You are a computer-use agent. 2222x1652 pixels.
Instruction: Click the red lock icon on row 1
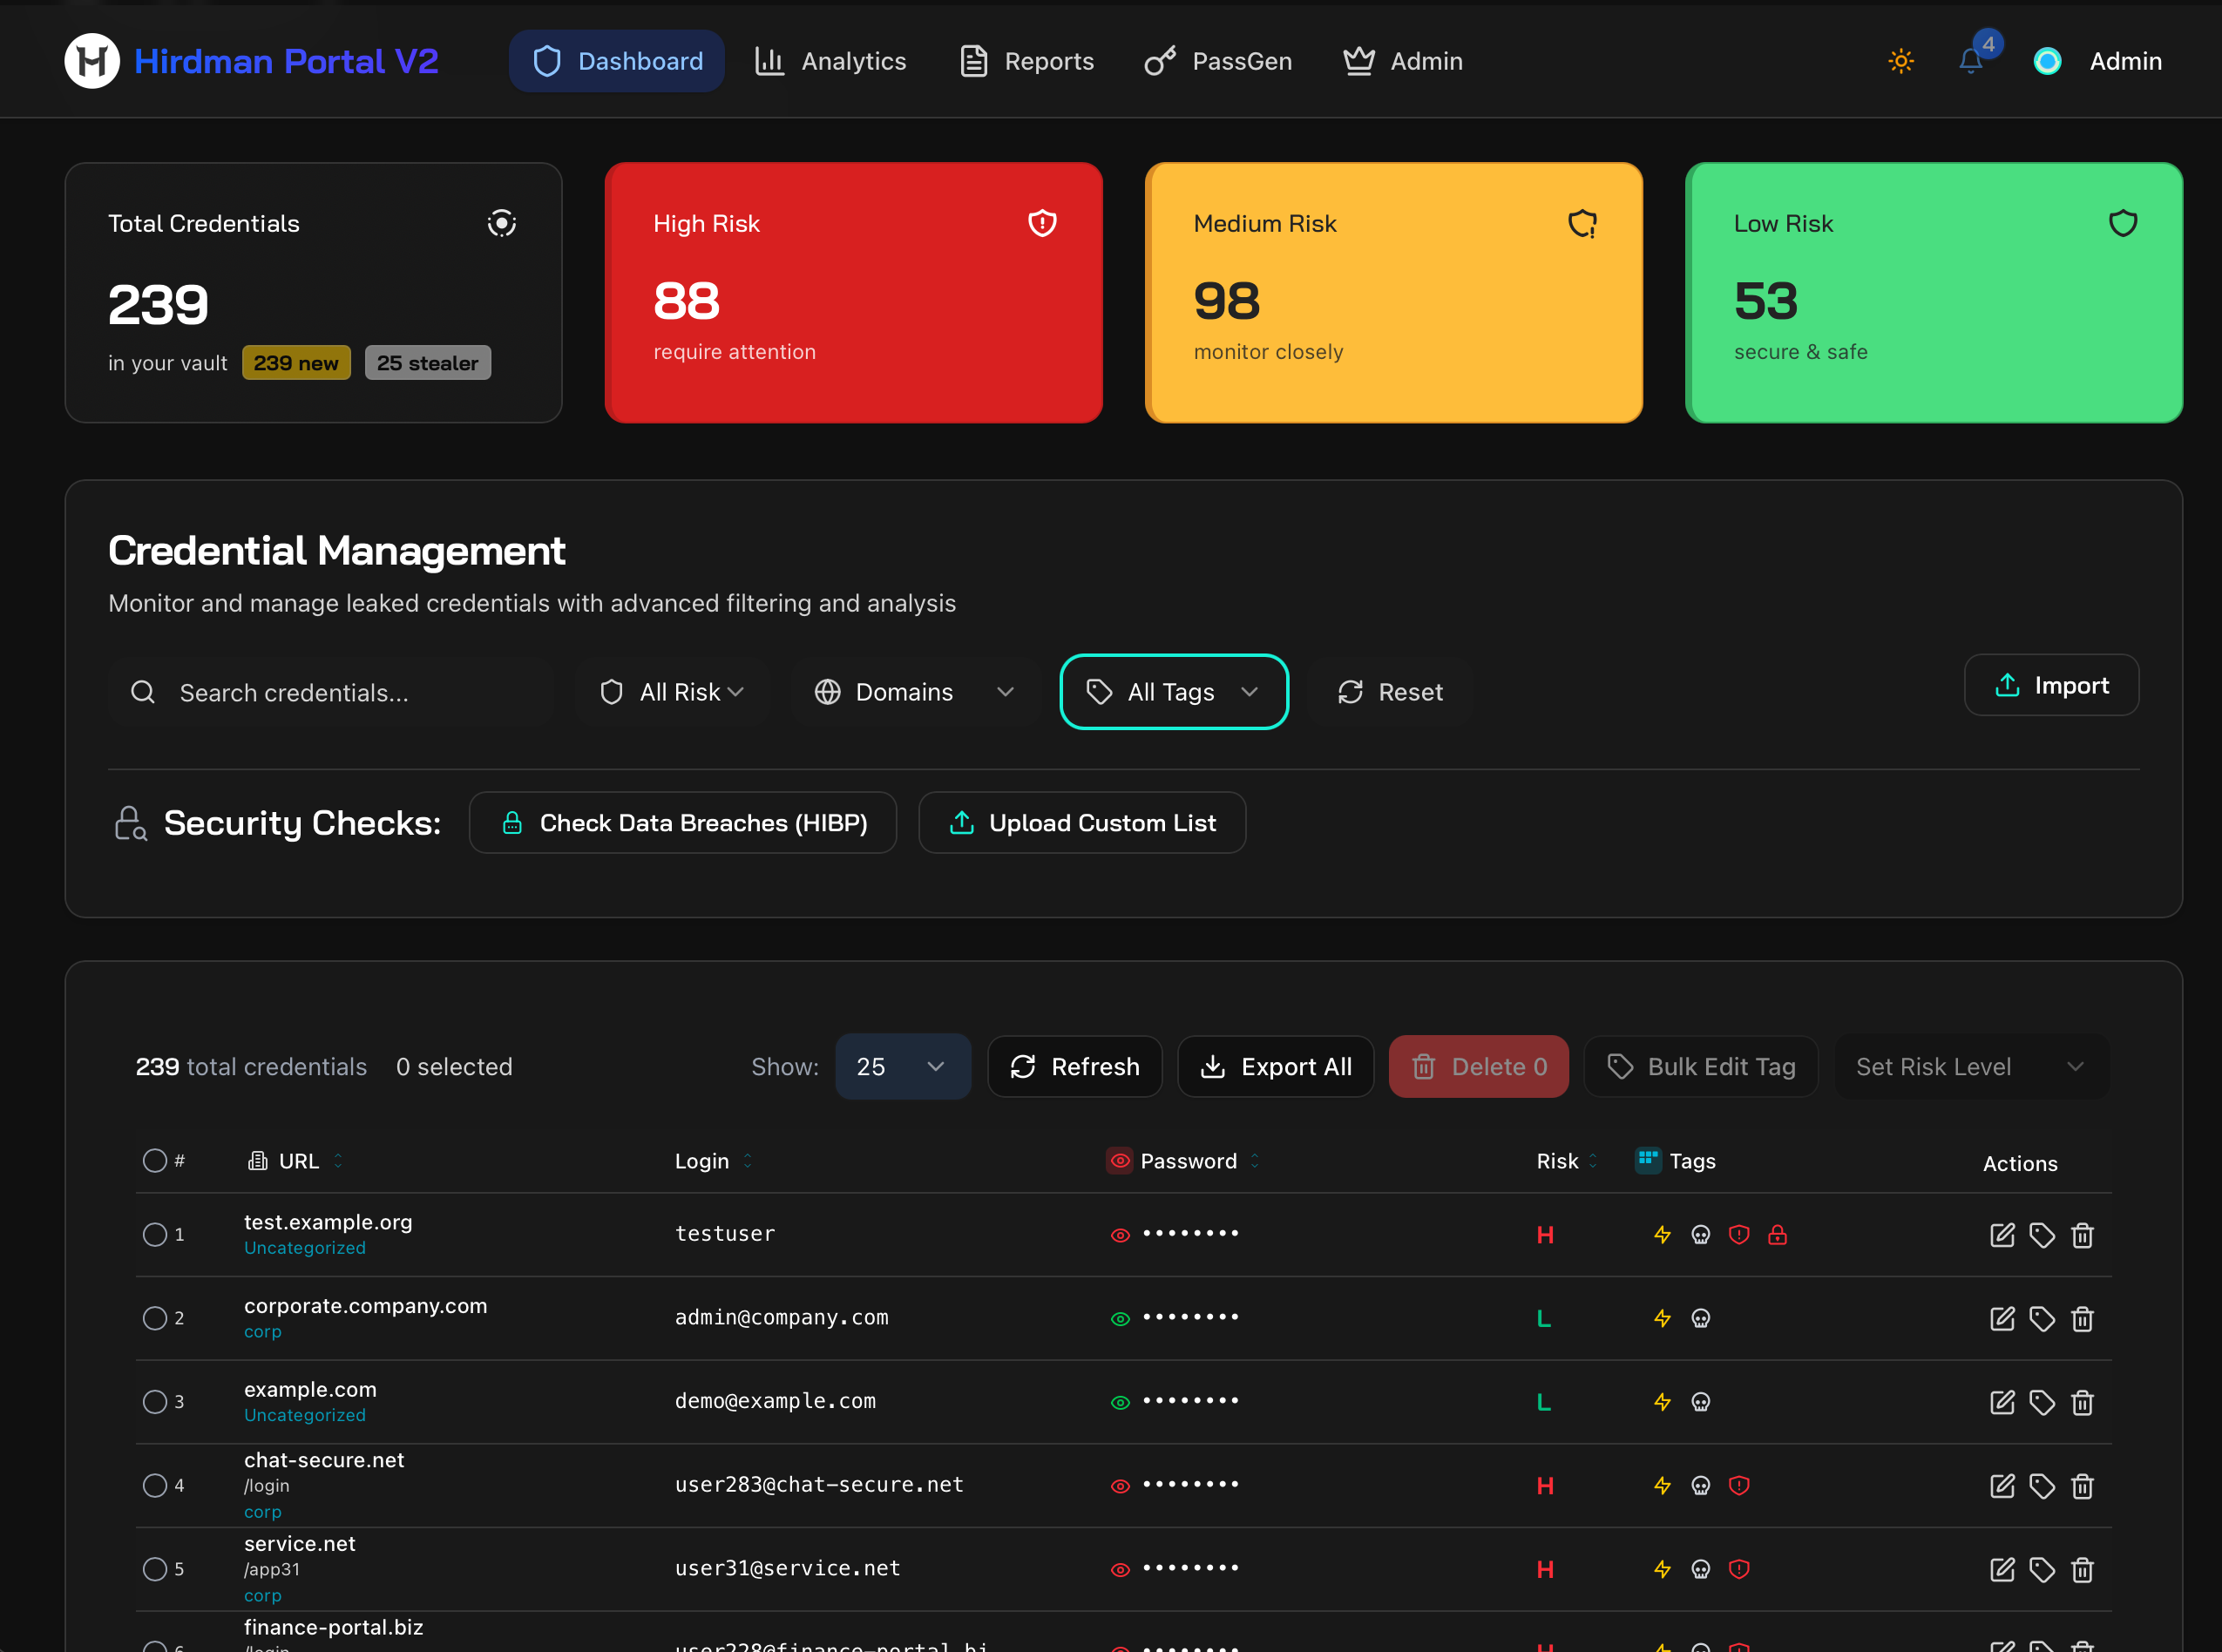1777,1235
